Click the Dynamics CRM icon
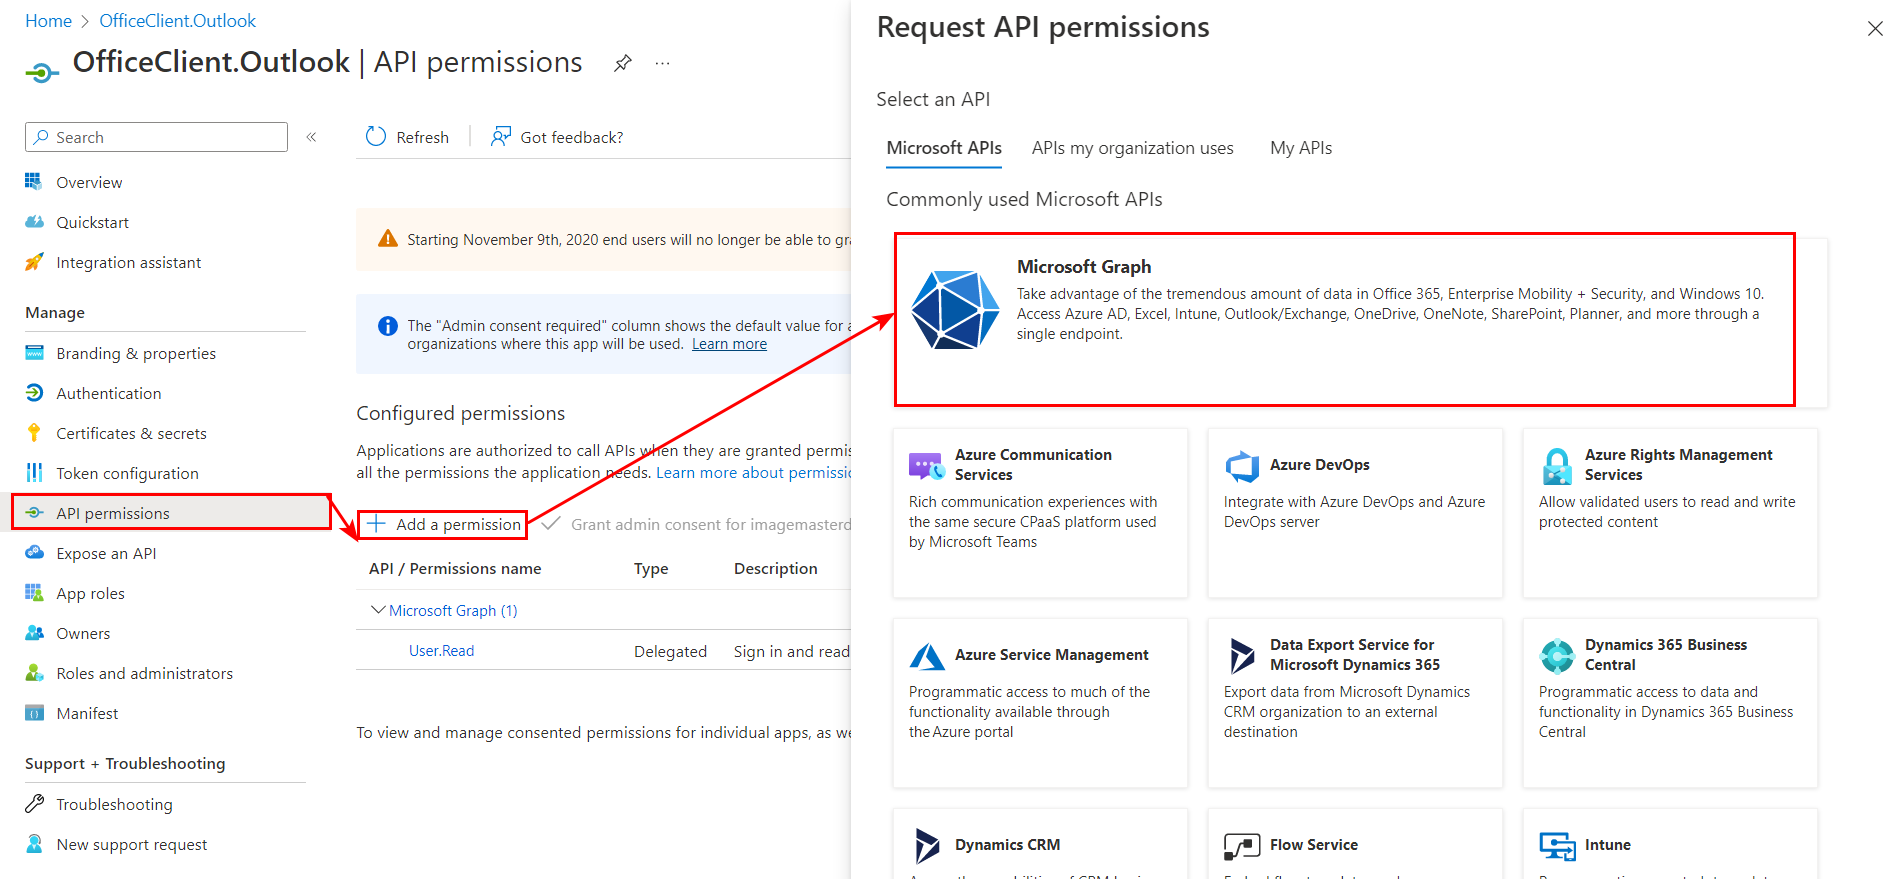 (927, 846)
